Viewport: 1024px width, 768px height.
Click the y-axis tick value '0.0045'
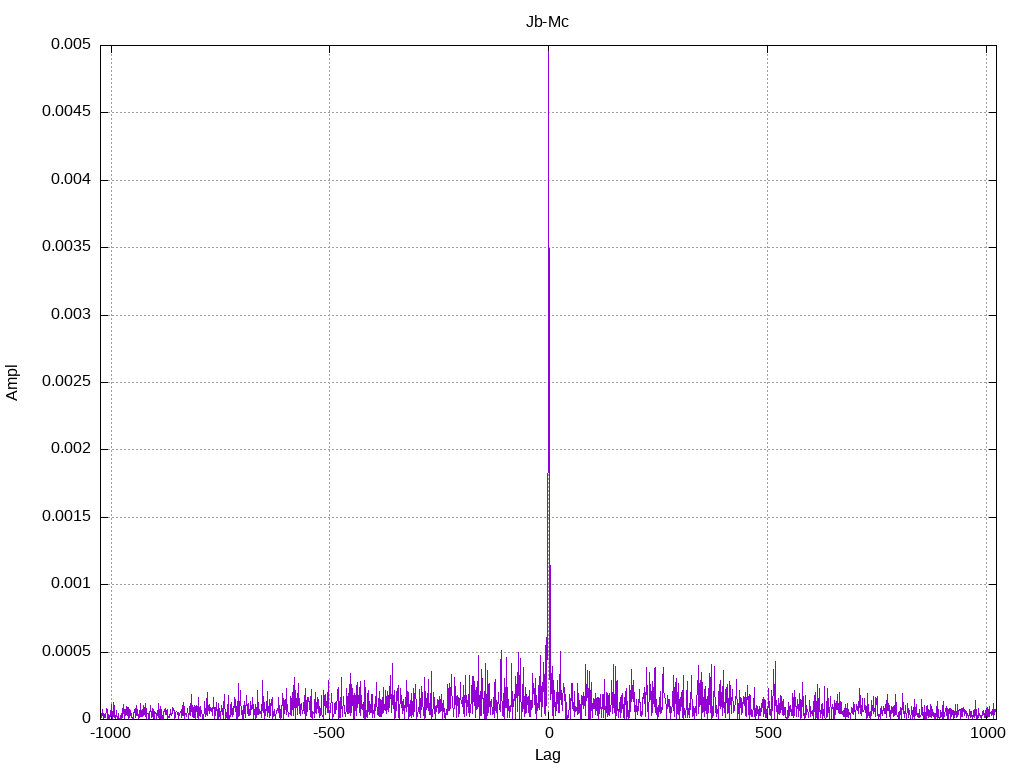[x=66, y=112]
